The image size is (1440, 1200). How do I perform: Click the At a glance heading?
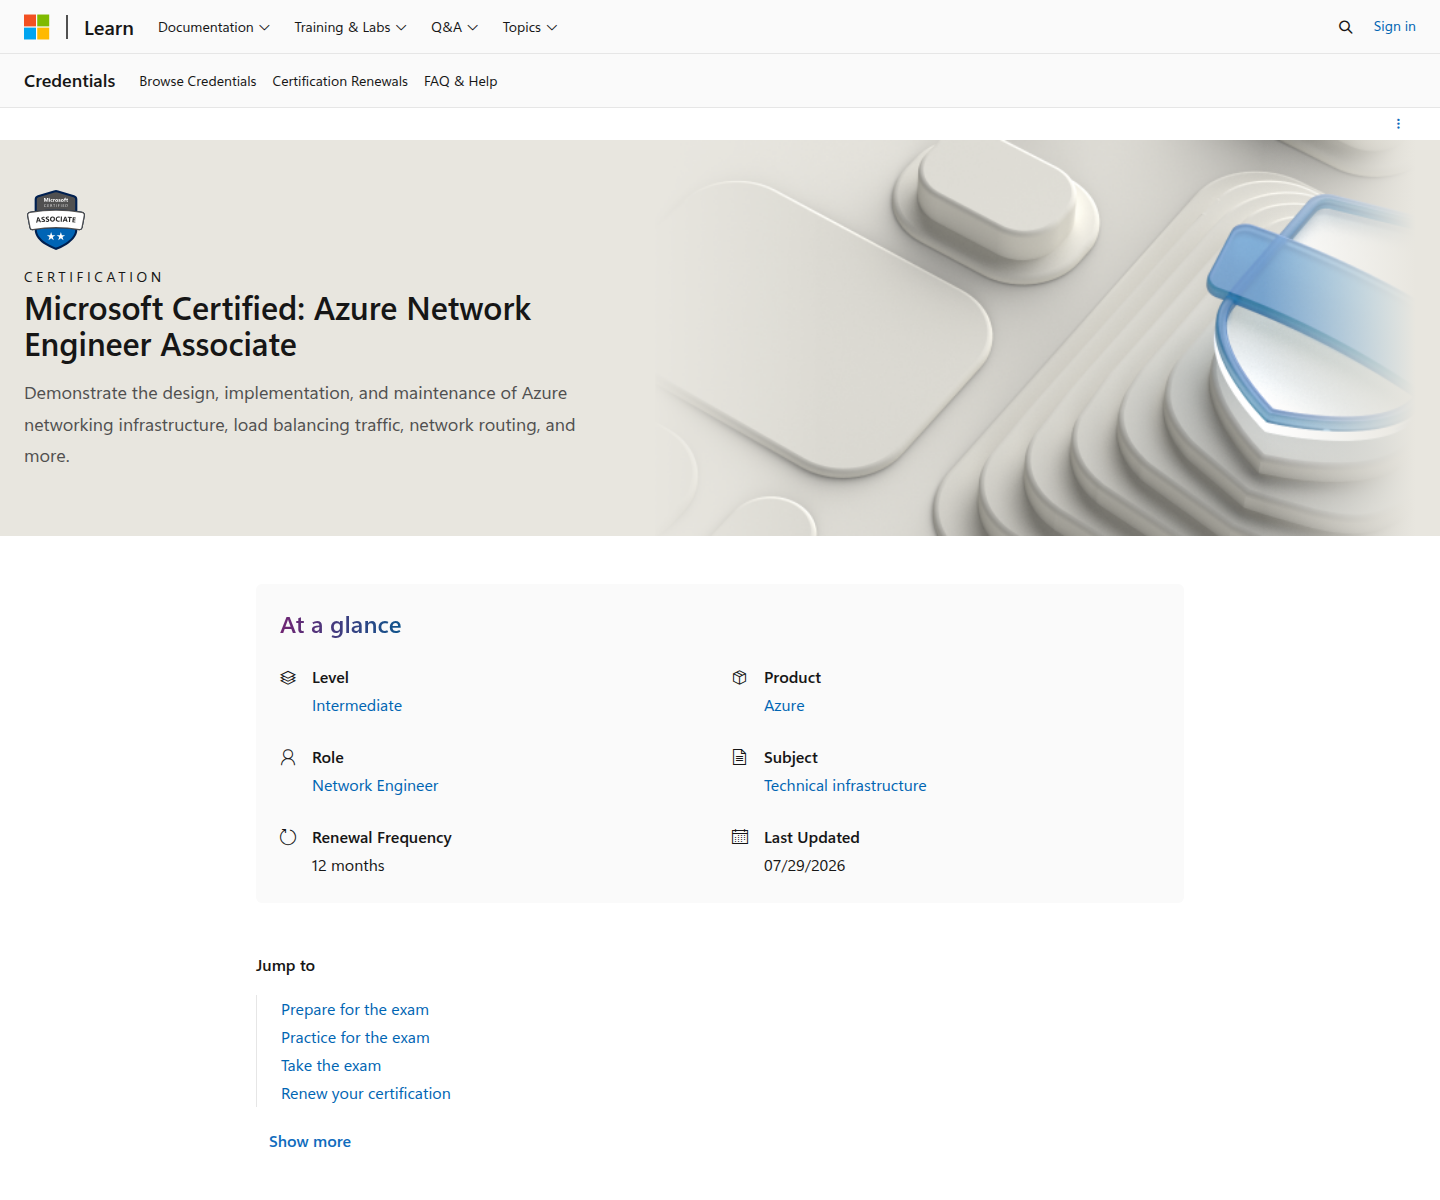pyautogui.click(x=341, y=625)
